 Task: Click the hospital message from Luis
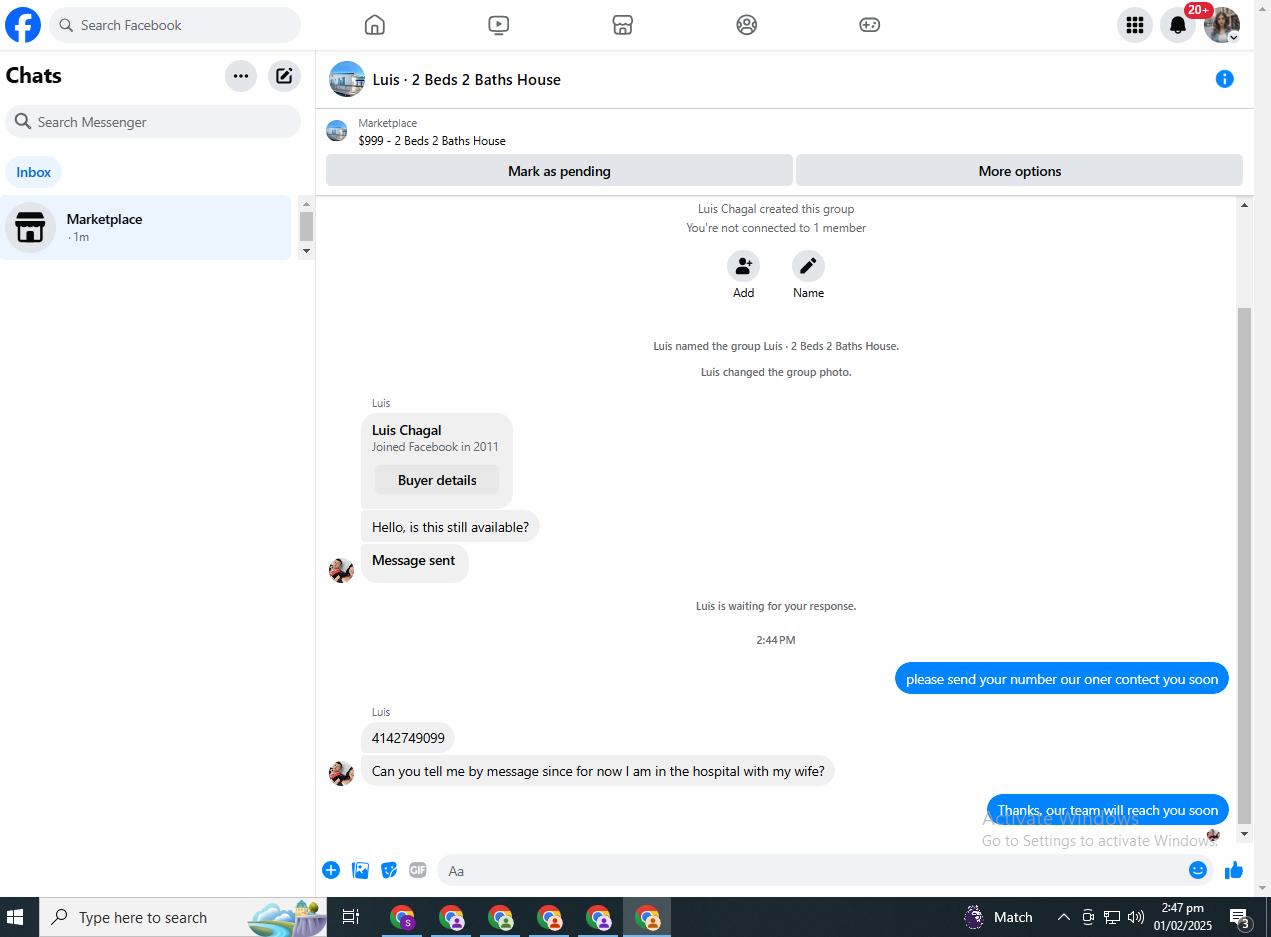coord(598,771)
